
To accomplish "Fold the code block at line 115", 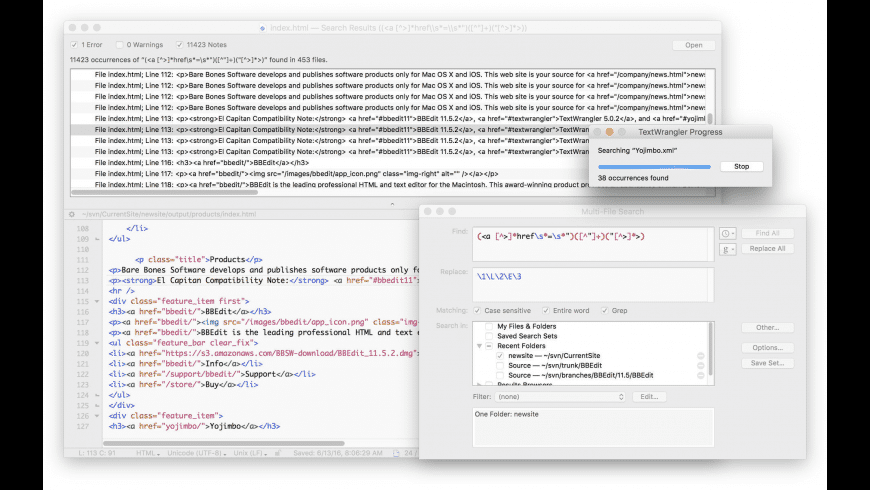I will 97,301.
